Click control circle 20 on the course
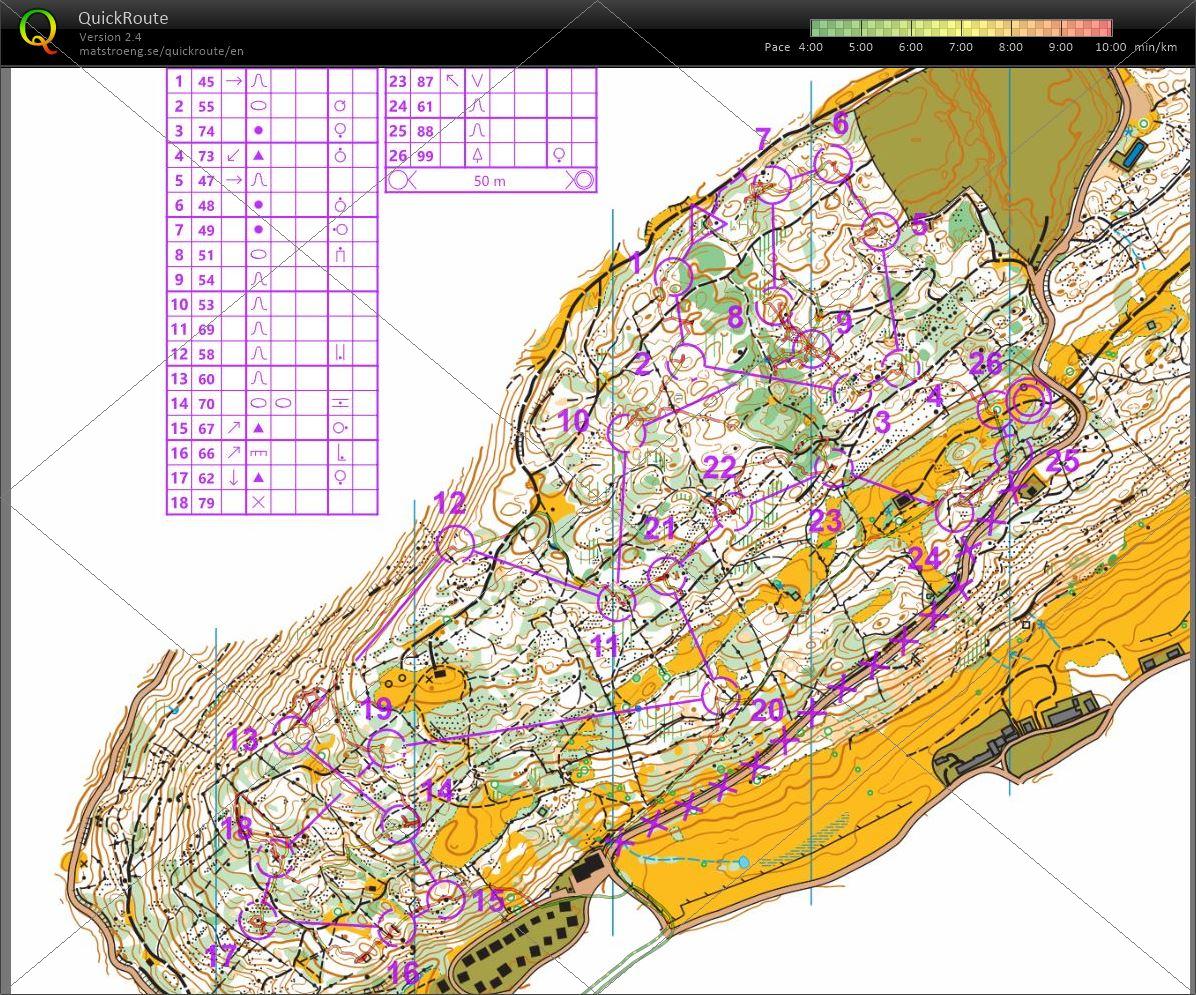 (x=720, y=696)
